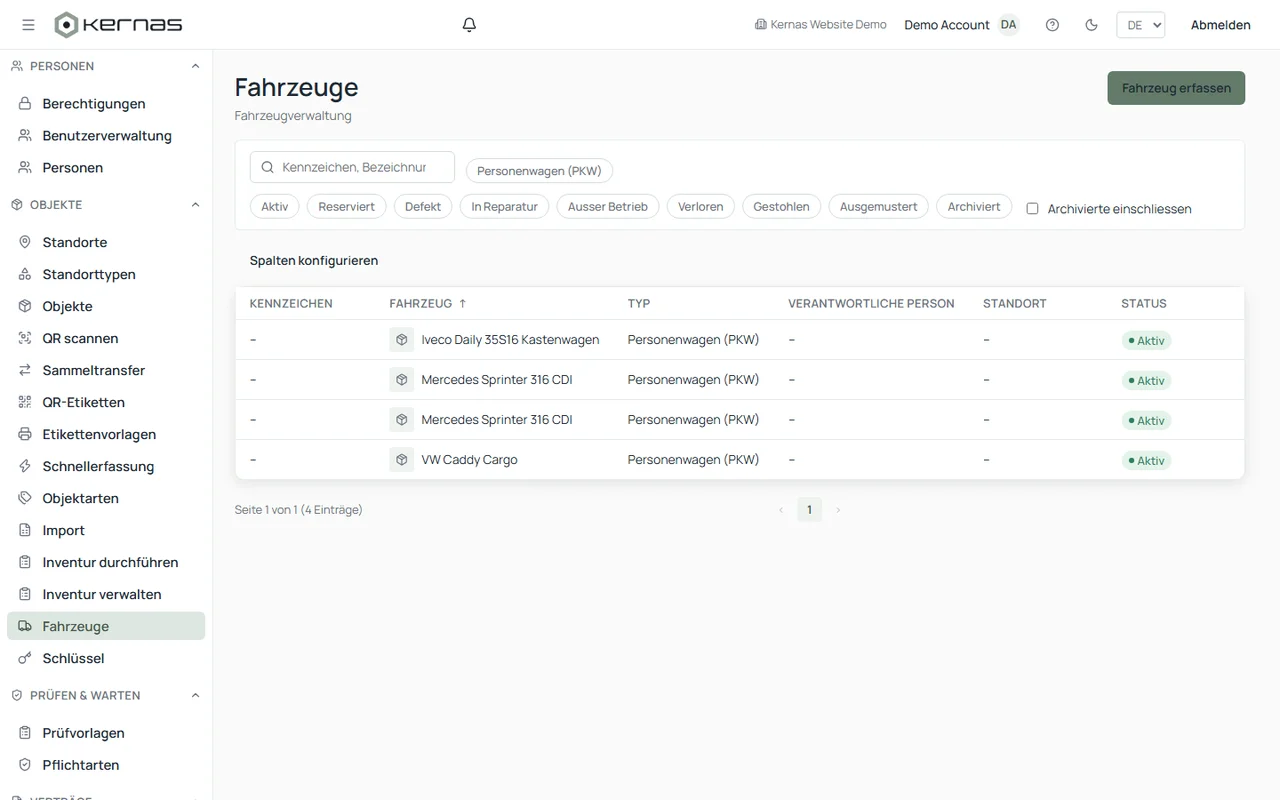
Task: Open Prüfvorlagen in sidebar
Action: 106,733
